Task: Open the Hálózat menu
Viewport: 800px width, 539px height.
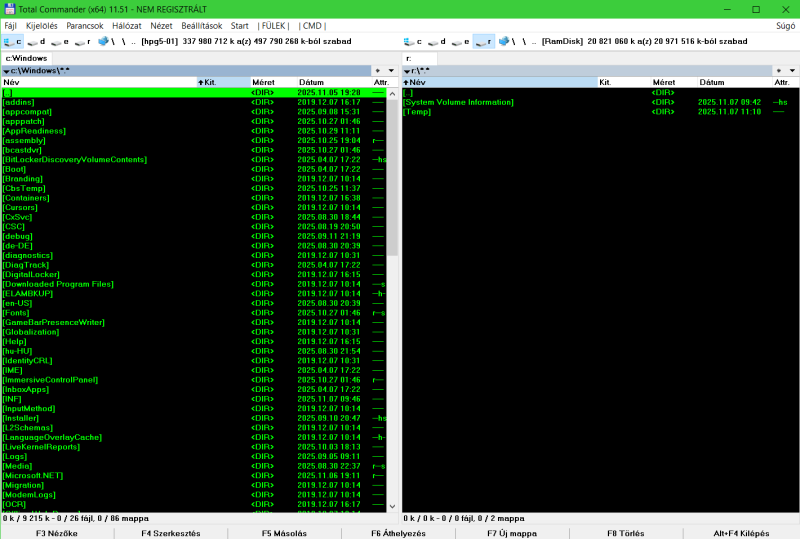Action: 127,26
